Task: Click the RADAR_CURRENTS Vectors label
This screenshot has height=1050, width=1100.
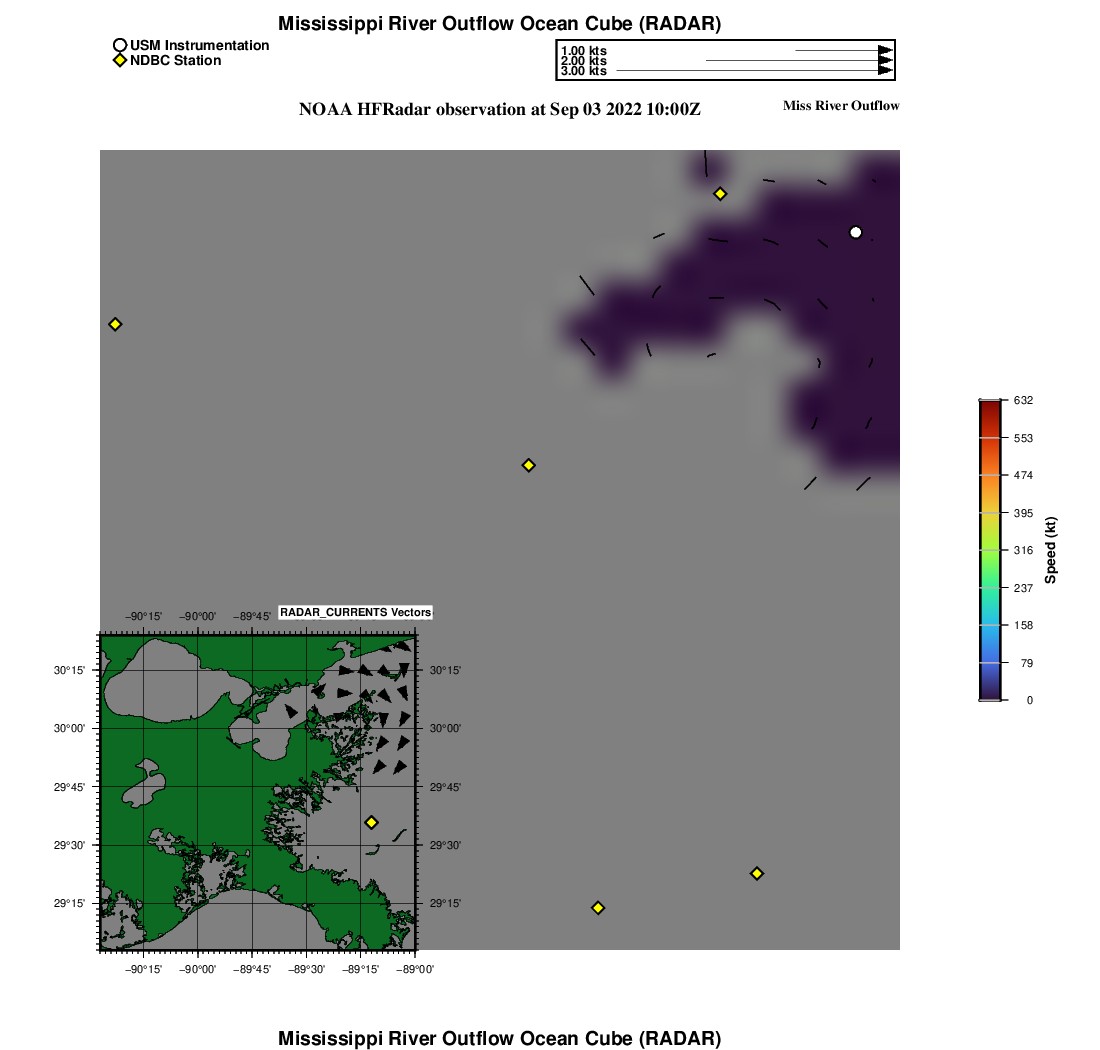Action: (x=355, y=612)
